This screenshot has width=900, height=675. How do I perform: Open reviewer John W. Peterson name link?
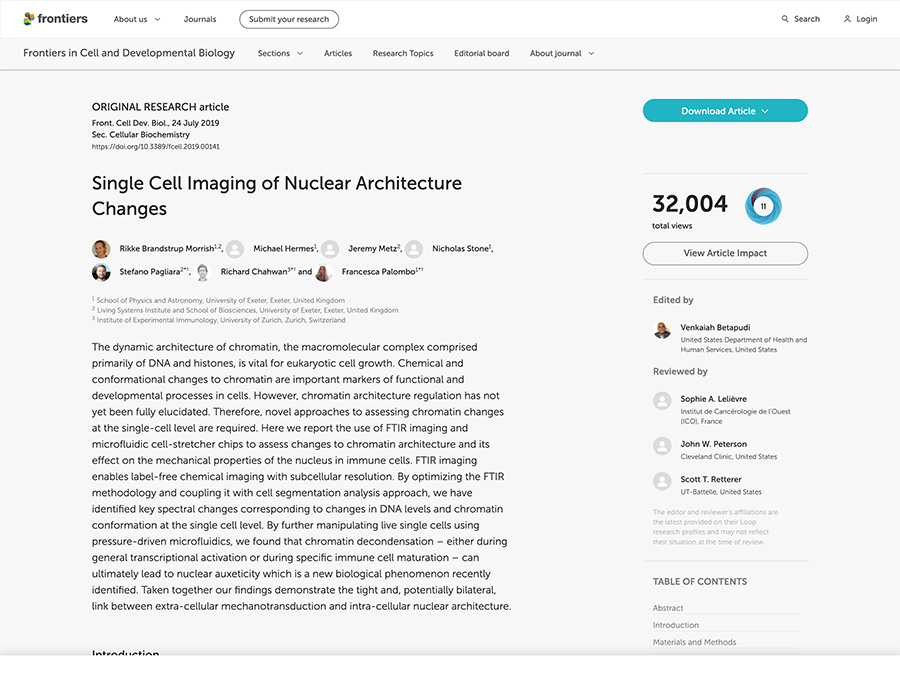tap(713, 444)
